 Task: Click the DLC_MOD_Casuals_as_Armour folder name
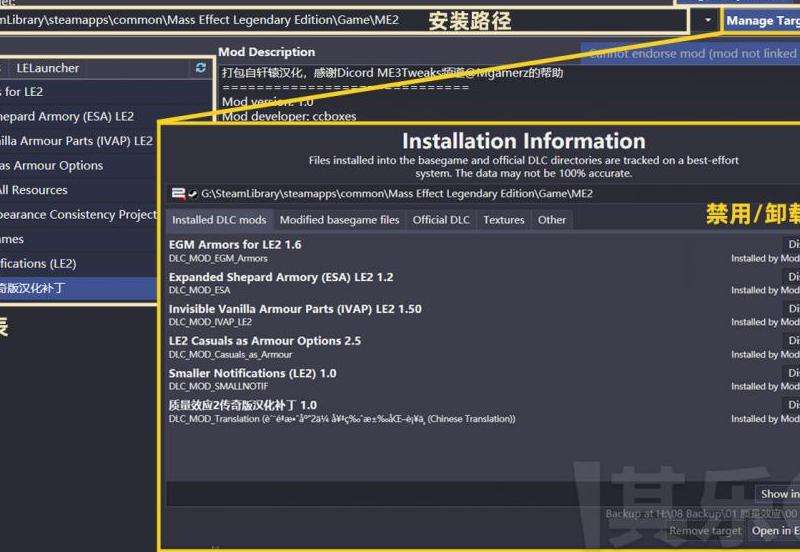[230, 355]
